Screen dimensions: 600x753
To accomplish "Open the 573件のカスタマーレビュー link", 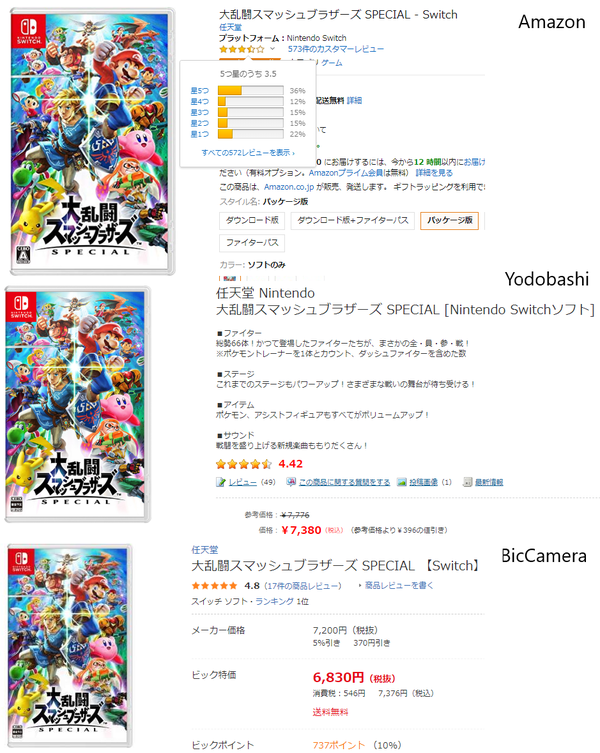I will 336,49.
